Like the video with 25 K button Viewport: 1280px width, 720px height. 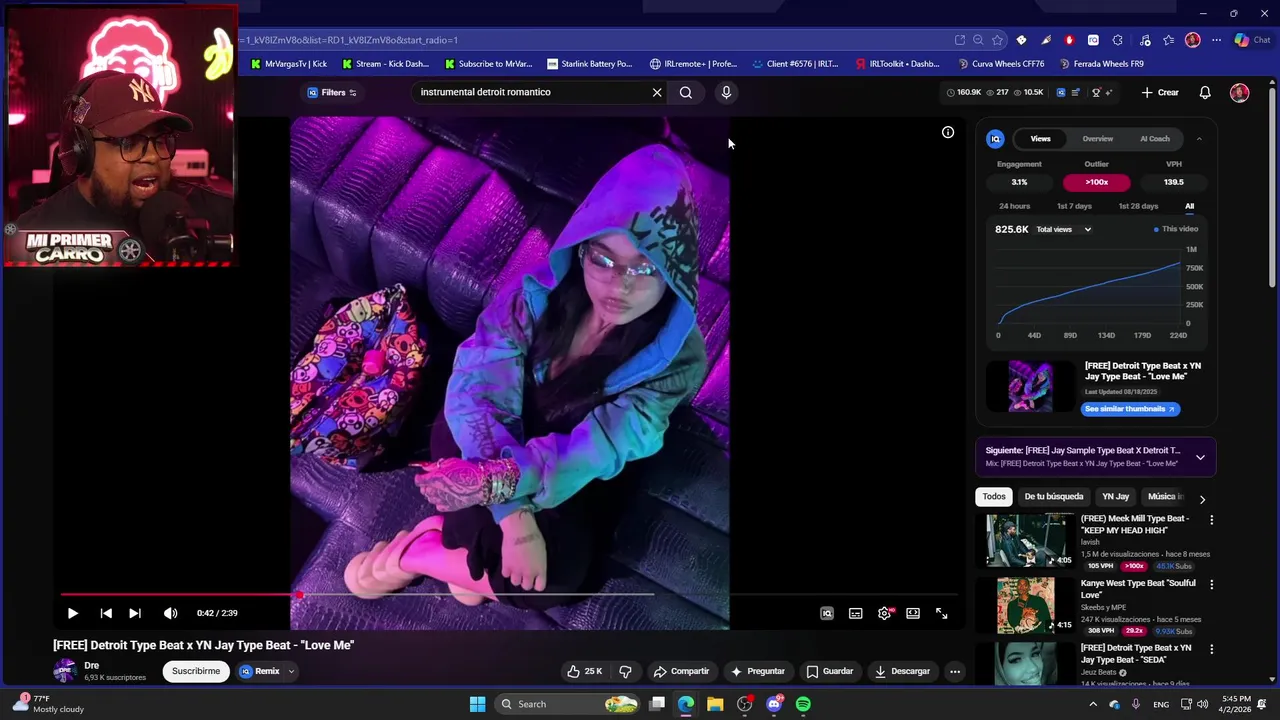click(x=585, y=671)
